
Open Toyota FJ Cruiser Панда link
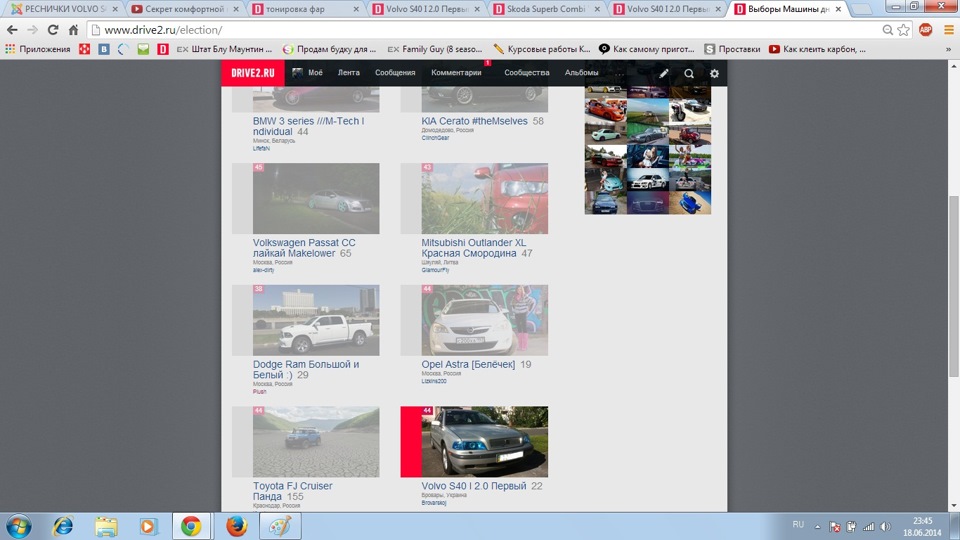coord(293,491)
